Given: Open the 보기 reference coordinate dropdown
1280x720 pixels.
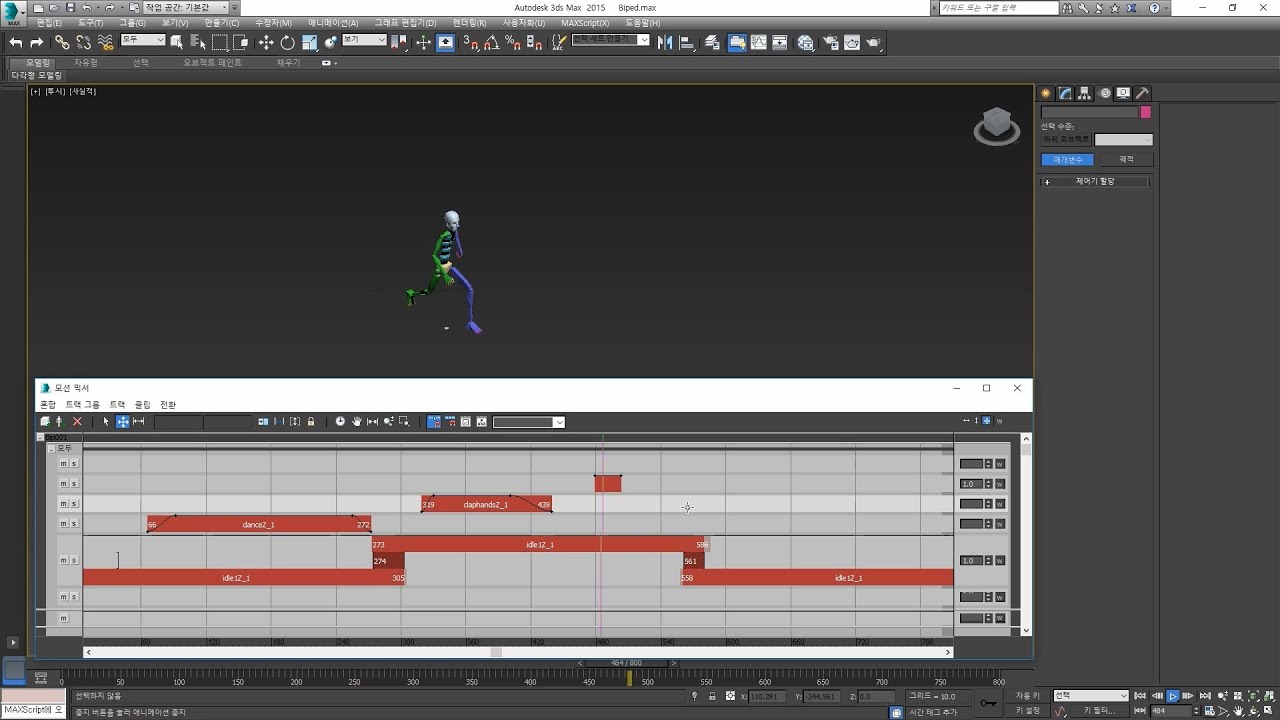Looking at the screenshot, I should pos(364,40).
